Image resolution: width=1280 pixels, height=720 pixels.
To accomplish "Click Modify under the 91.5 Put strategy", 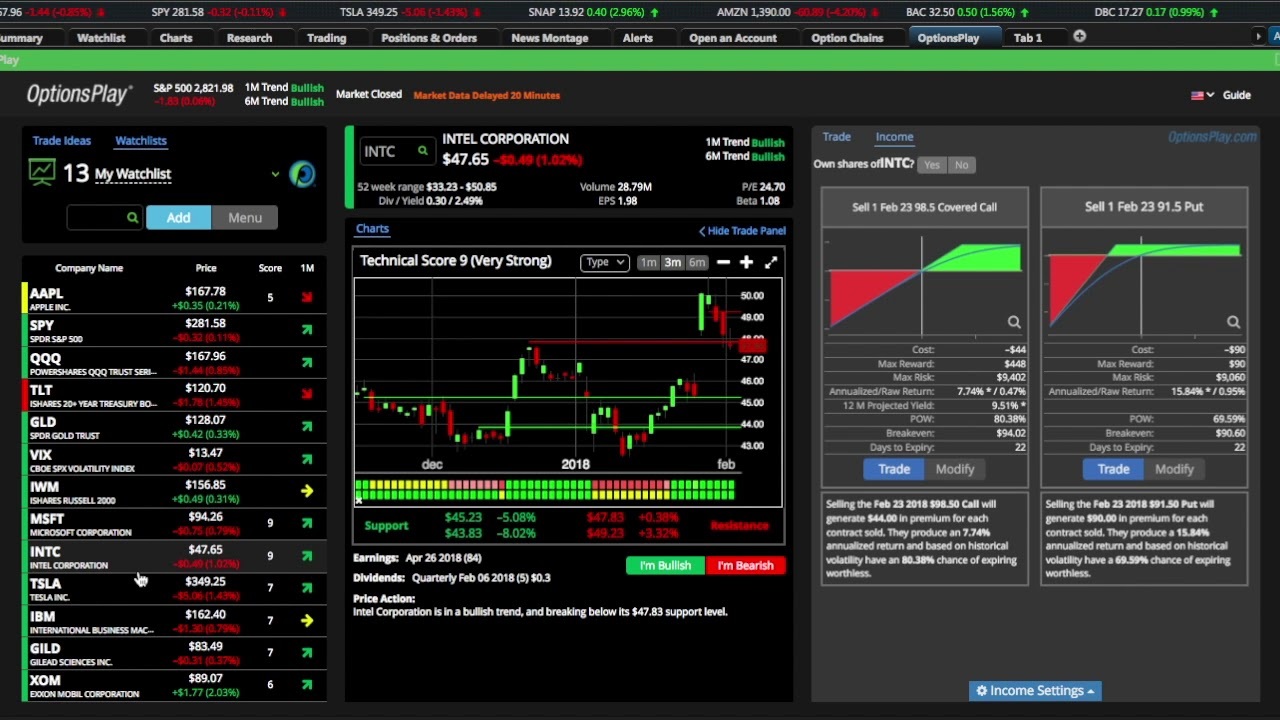I will click(1174, 469).
